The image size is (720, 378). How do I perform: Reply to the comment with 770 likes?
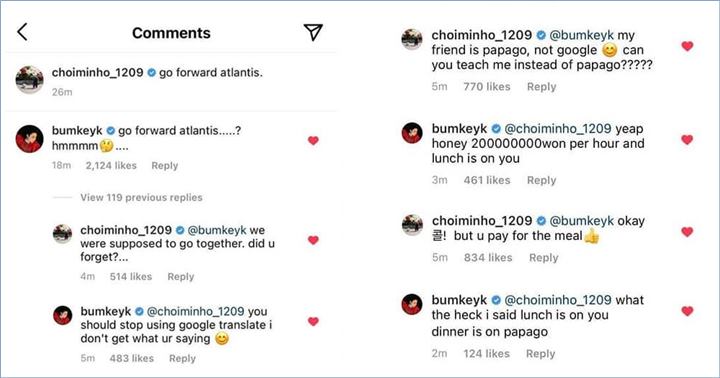coord(541,87)
